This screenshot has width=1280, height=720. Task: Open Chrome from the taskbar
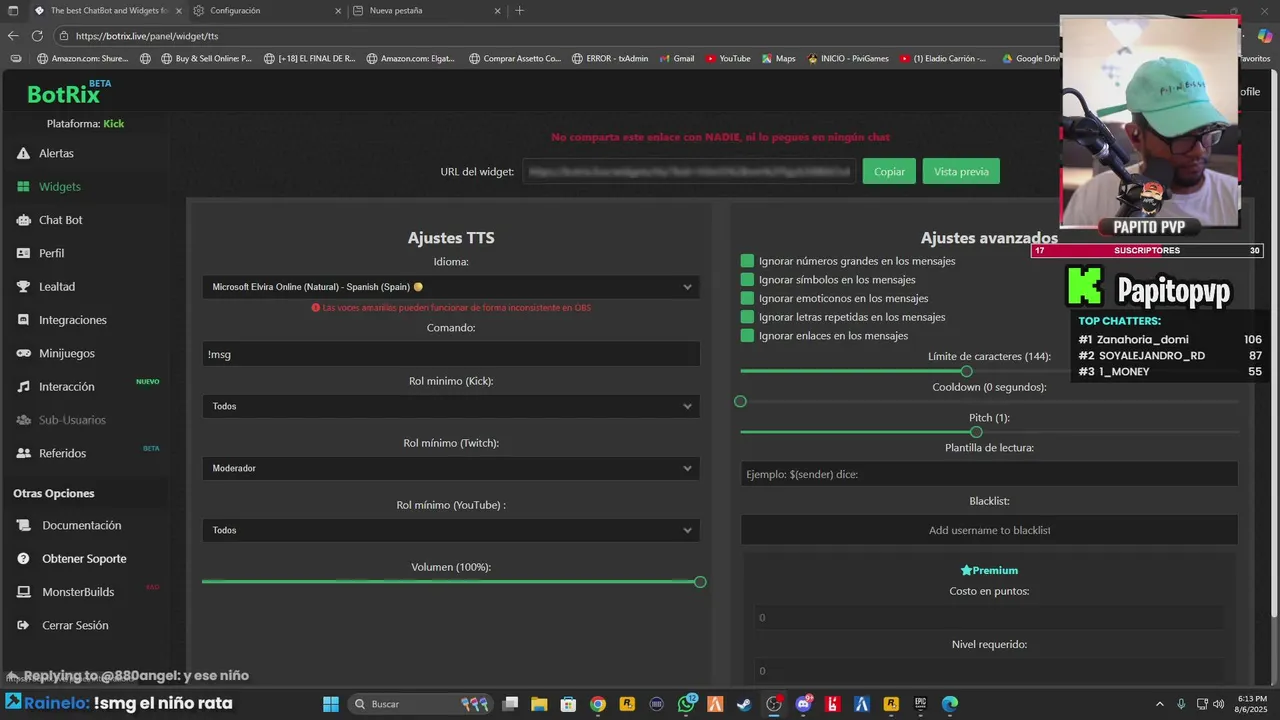point(597,704)
